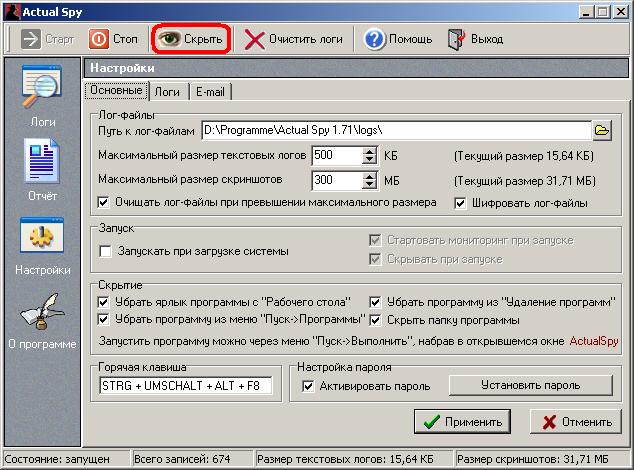Click Установить пароль button

point(530,385)
